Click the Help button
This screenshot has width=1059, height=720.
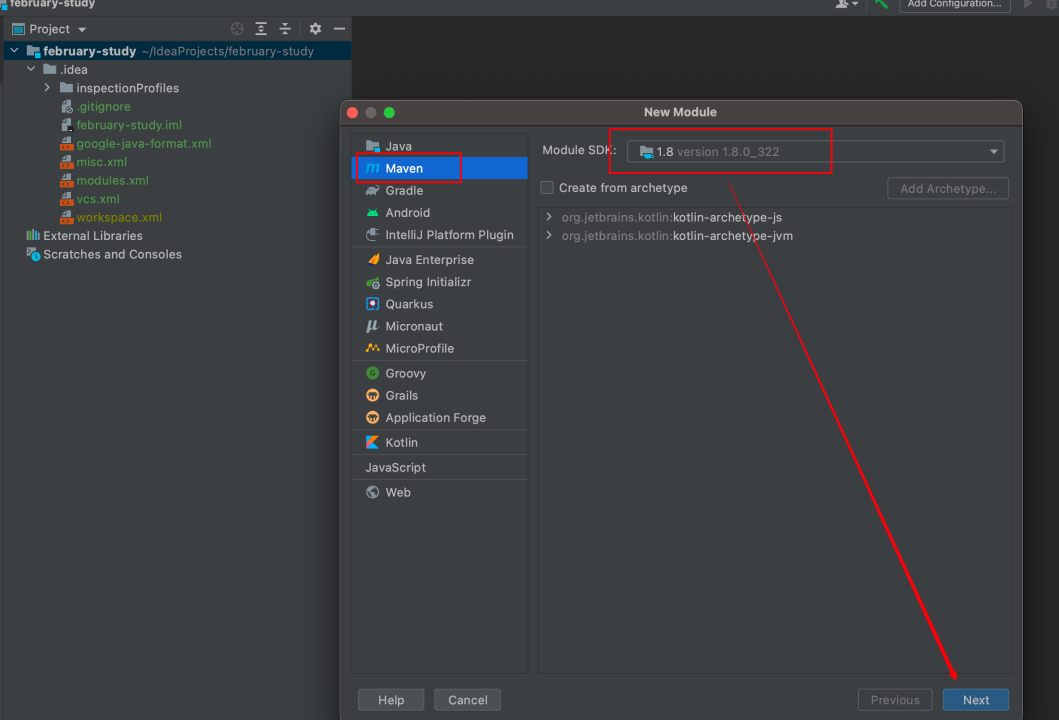pos(391,700)
